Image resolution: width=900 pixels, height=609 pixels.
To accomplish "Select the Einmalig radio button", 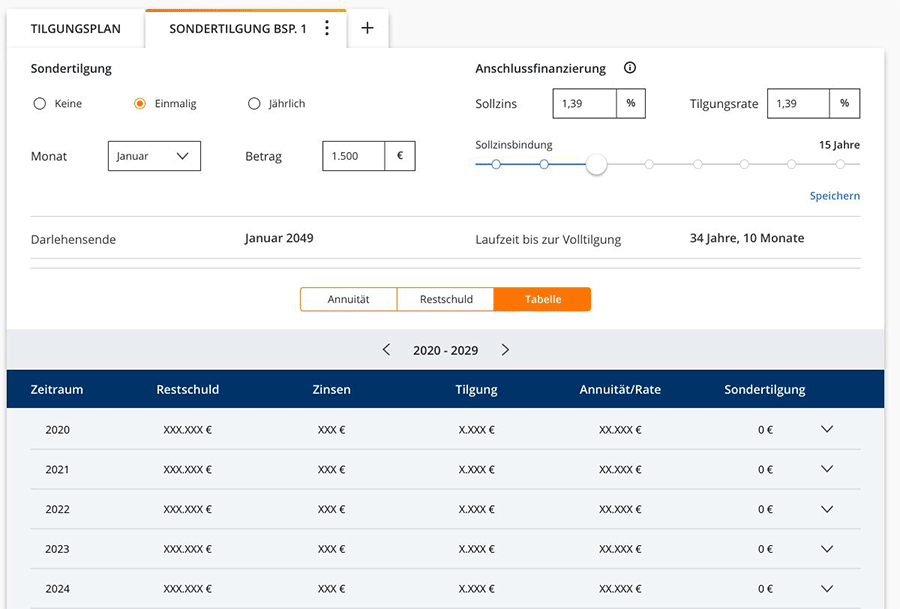I will point(140,103).
